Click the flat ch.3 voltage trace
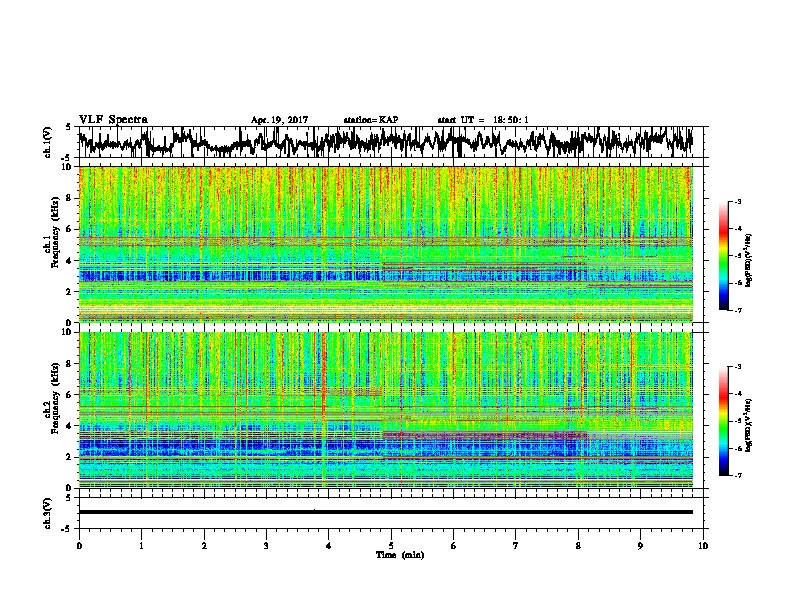The width and height of the screenshot is (792, 612). (x=386, y=512)
